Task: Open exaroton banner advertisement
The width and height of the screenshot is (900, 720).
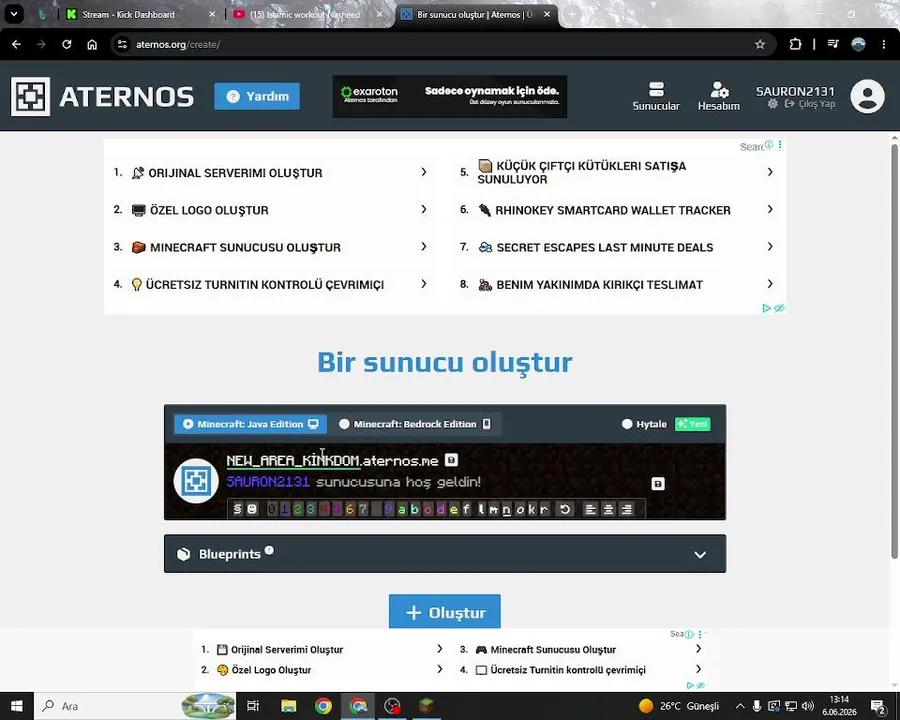Action: pos(450,96)
